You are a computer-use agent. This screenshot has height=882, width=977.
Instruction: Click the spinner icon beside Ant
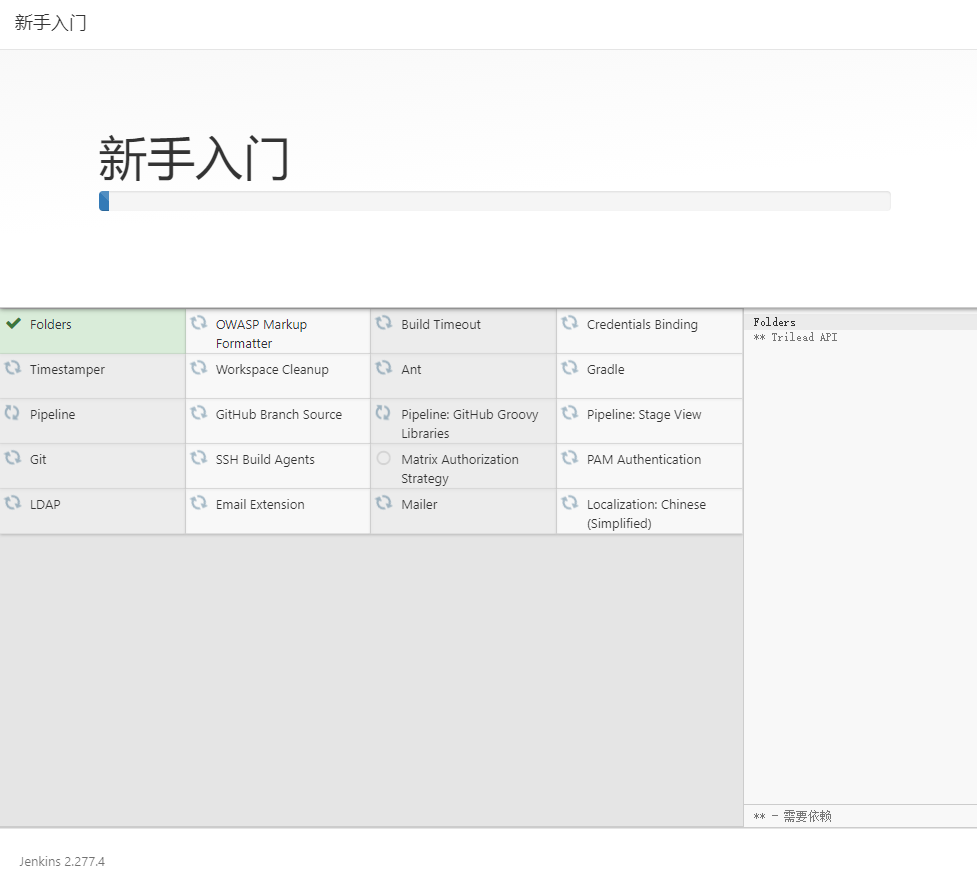[384, 368]
